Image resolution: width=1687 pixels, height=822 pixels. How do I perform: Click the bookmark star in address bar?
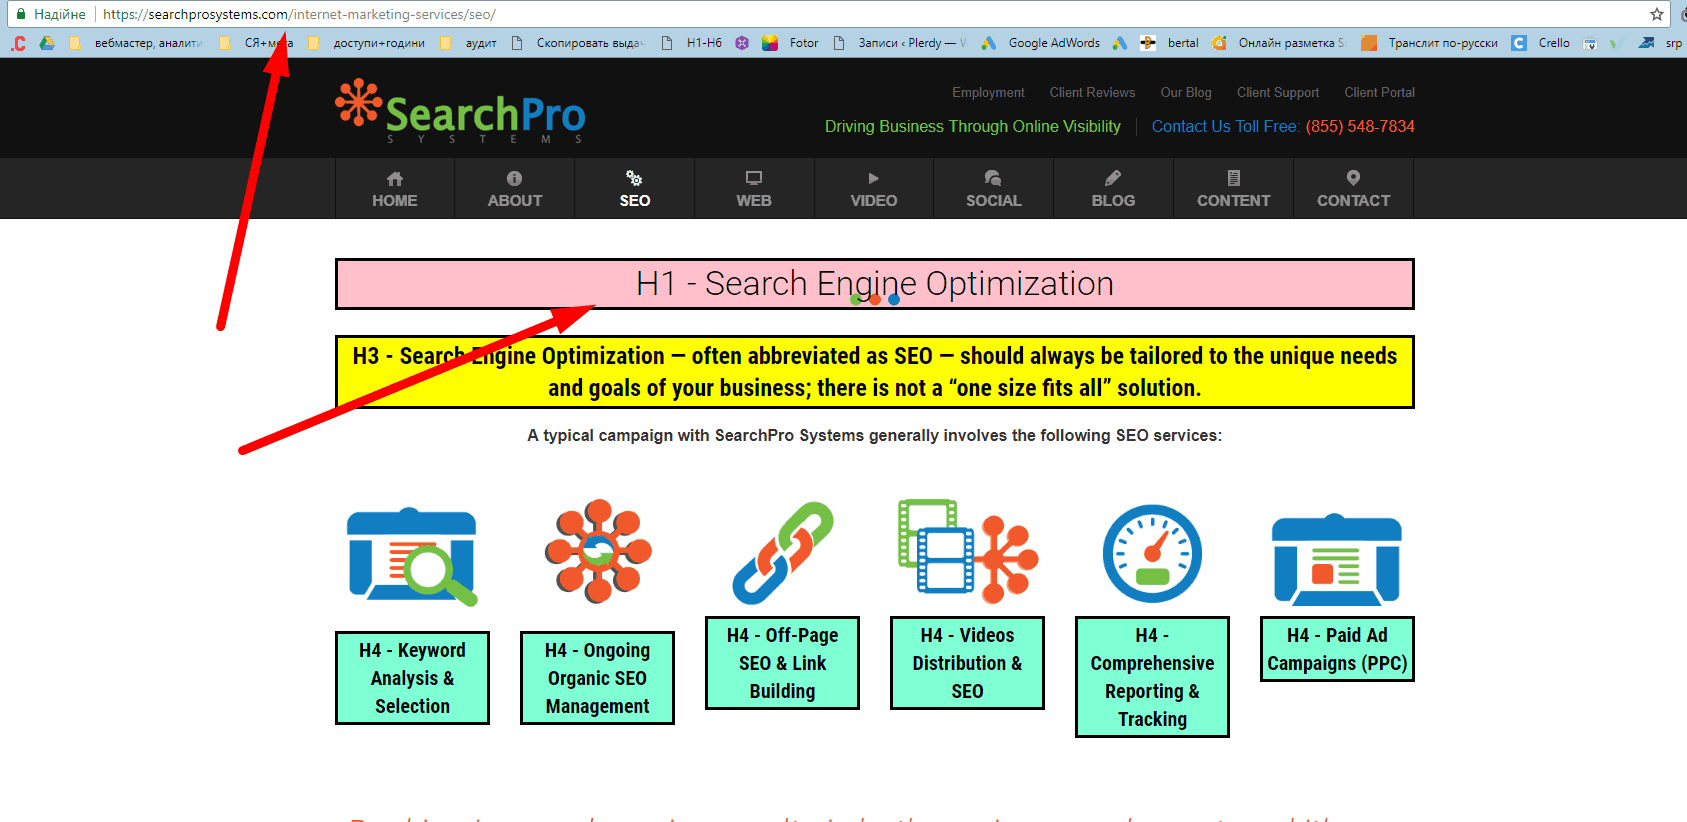(x=1657, y=14)
